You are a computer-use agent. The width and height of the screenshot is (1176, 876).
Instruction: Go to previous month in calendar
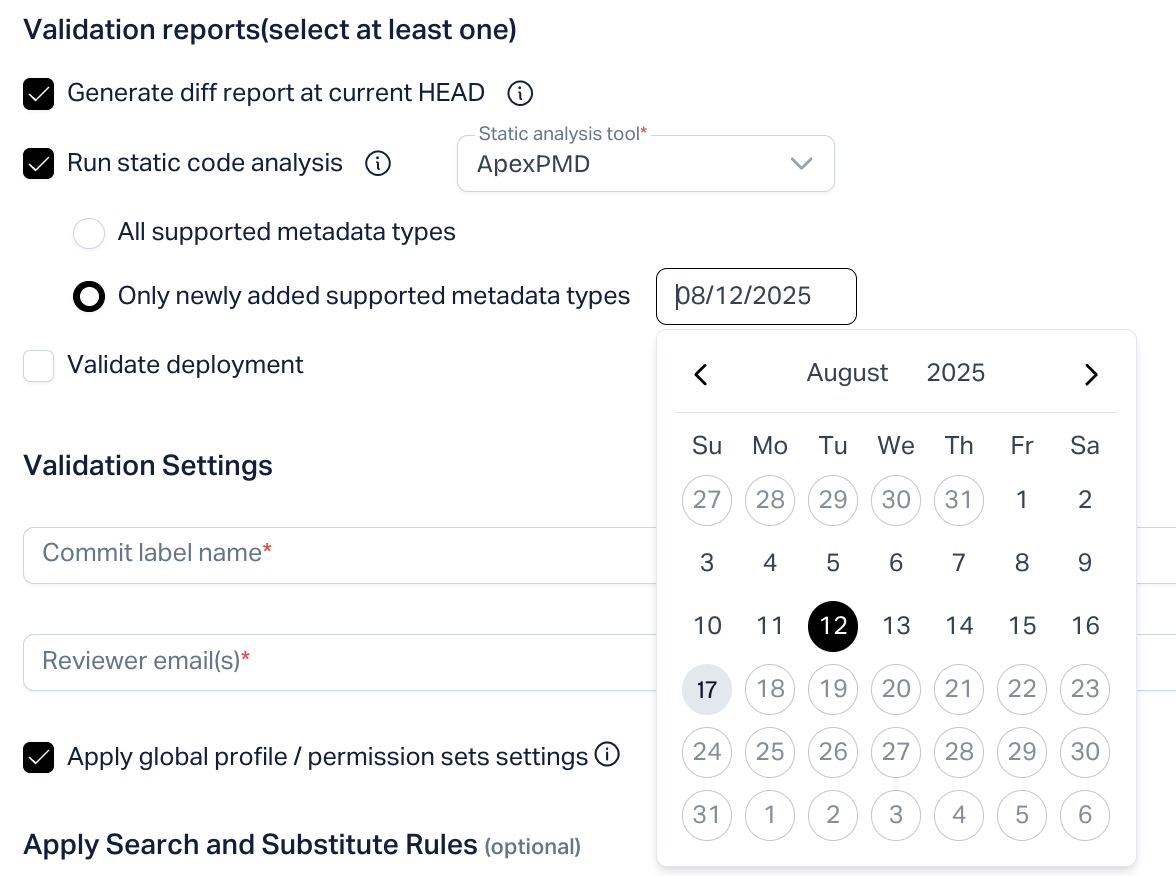tap(701, 374)
